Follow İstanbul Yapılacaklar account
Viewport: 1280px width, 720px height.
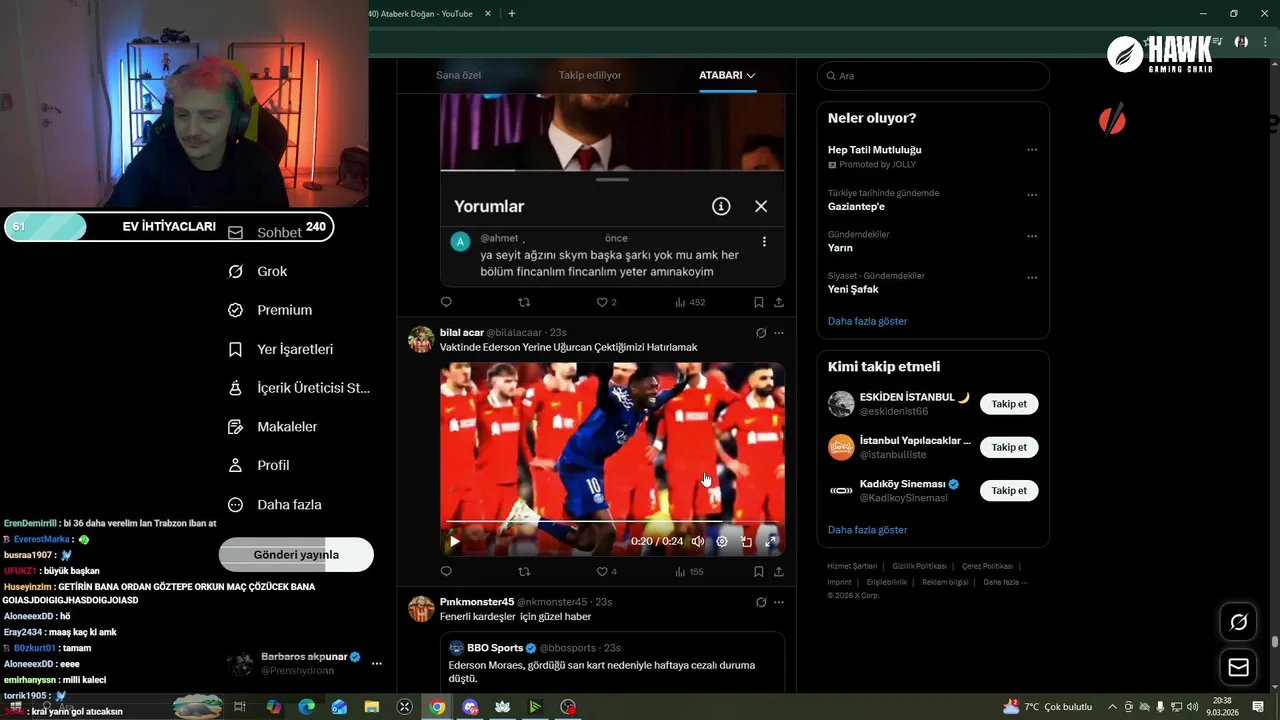coord(1009,447)
